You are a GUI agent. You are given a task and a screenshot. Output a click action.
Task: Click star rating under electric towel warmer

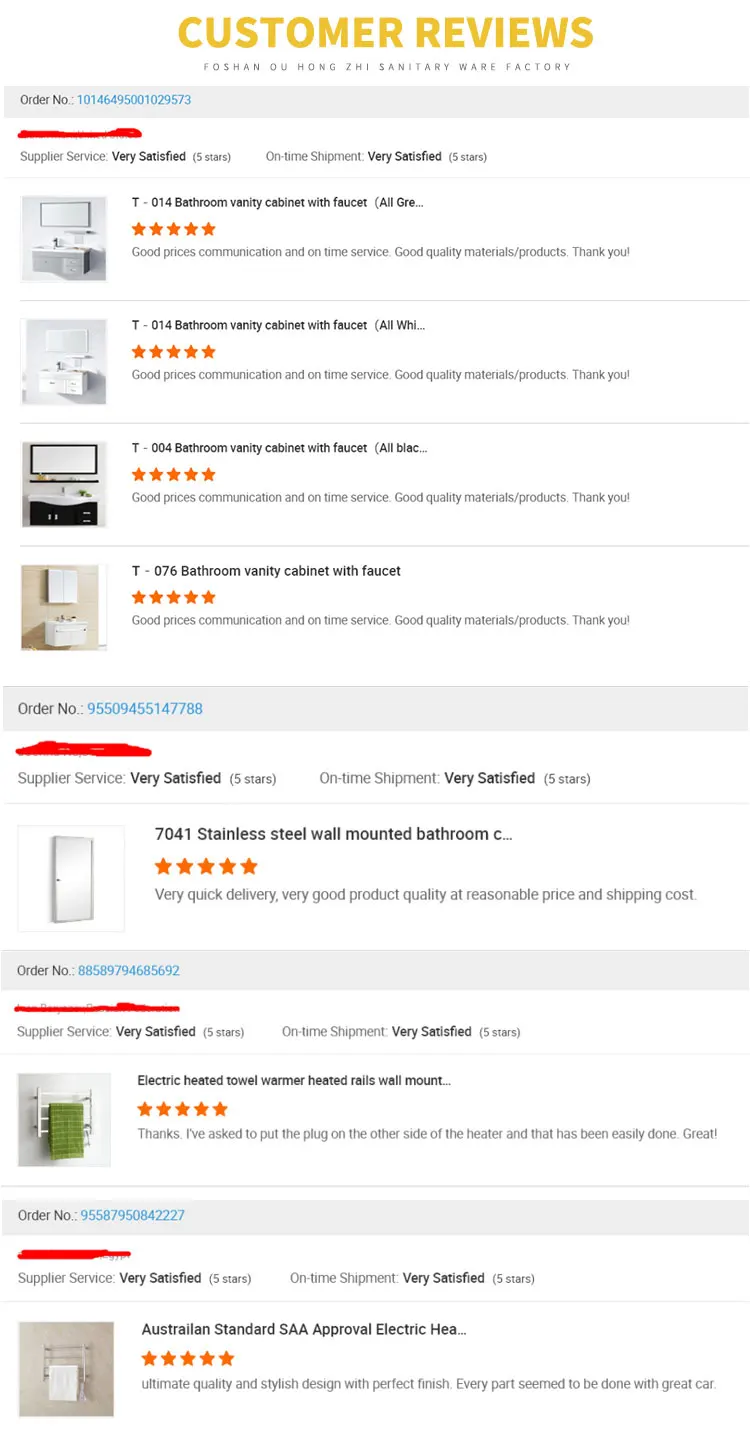pyautogui.click(x=183, y=1109)
